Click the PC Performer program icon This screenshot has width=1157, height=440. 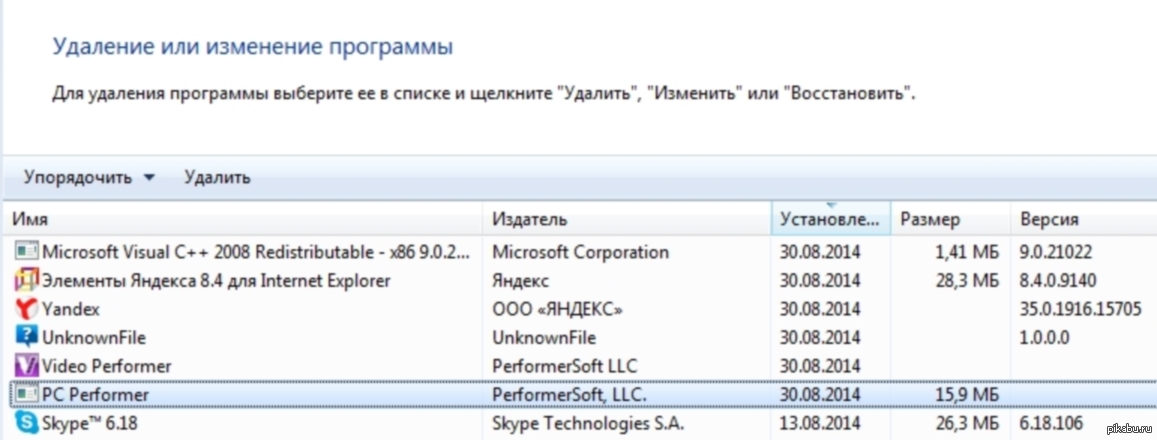pos(26,395)
